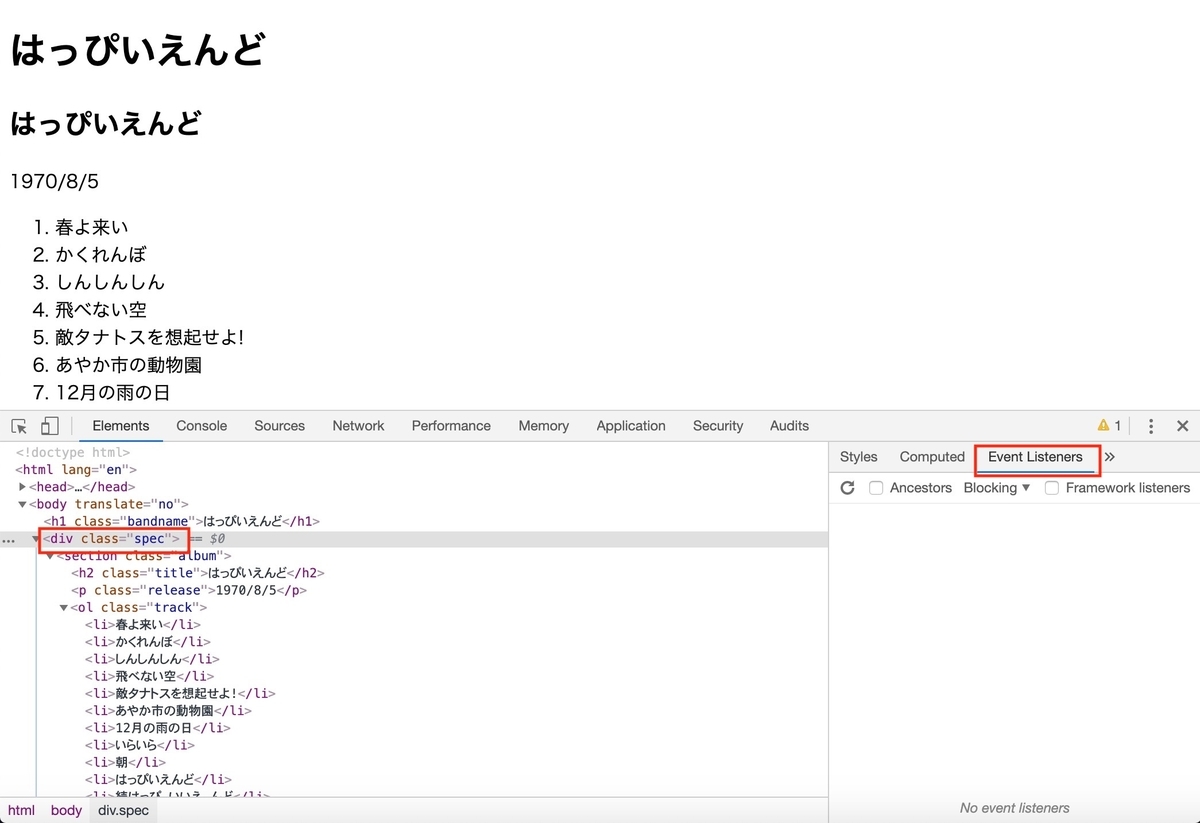Refresh the event listeners list
1200x823 pixels.
tap(847, 488)
